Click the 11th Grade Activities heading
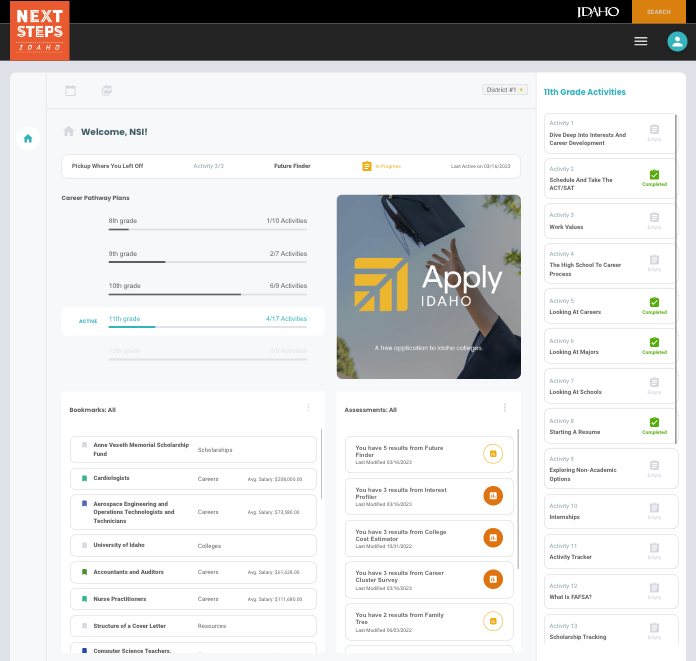696x661 pixels. point(585,92)
